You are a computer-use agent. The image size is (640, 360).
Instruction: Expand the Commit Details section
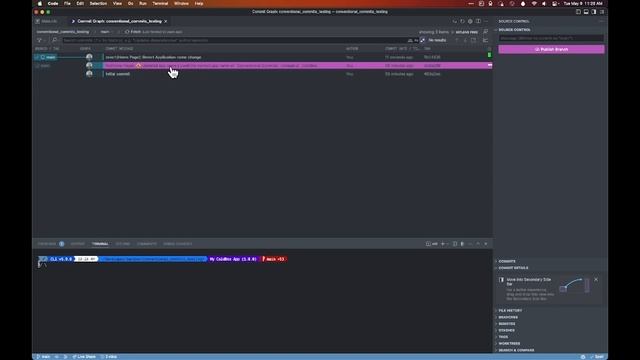click(513, 268)
